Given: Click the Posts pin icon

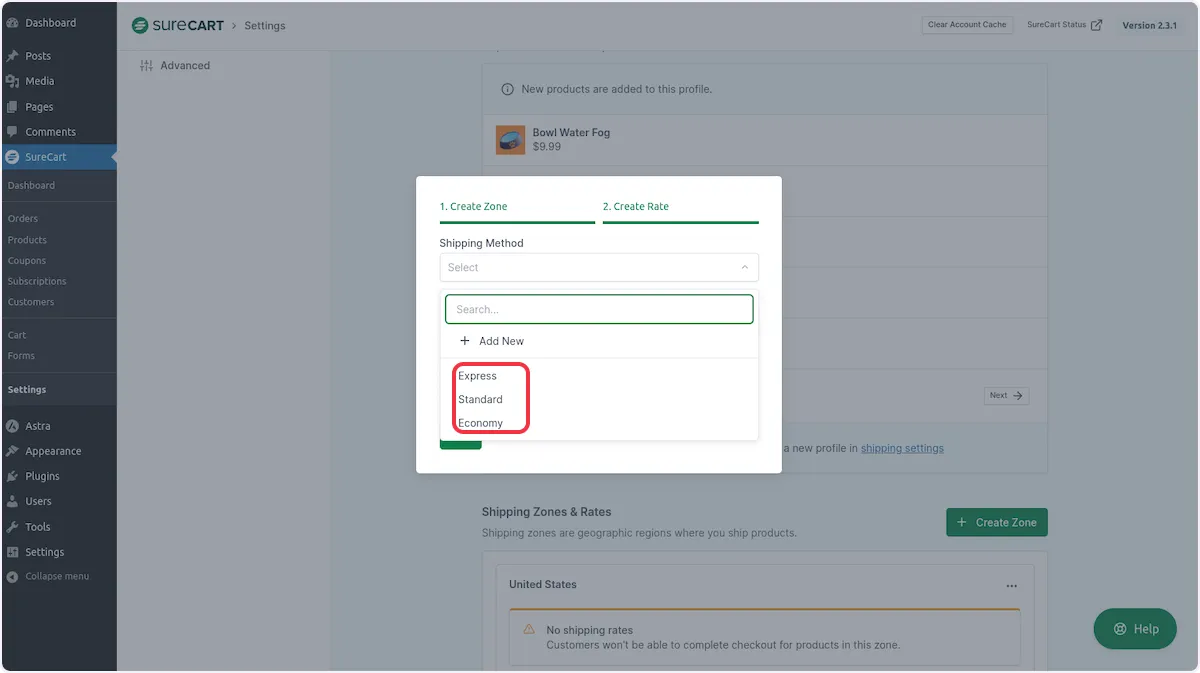Looking at the screenshot, I should pyautogui.click(x=12, y=56).
